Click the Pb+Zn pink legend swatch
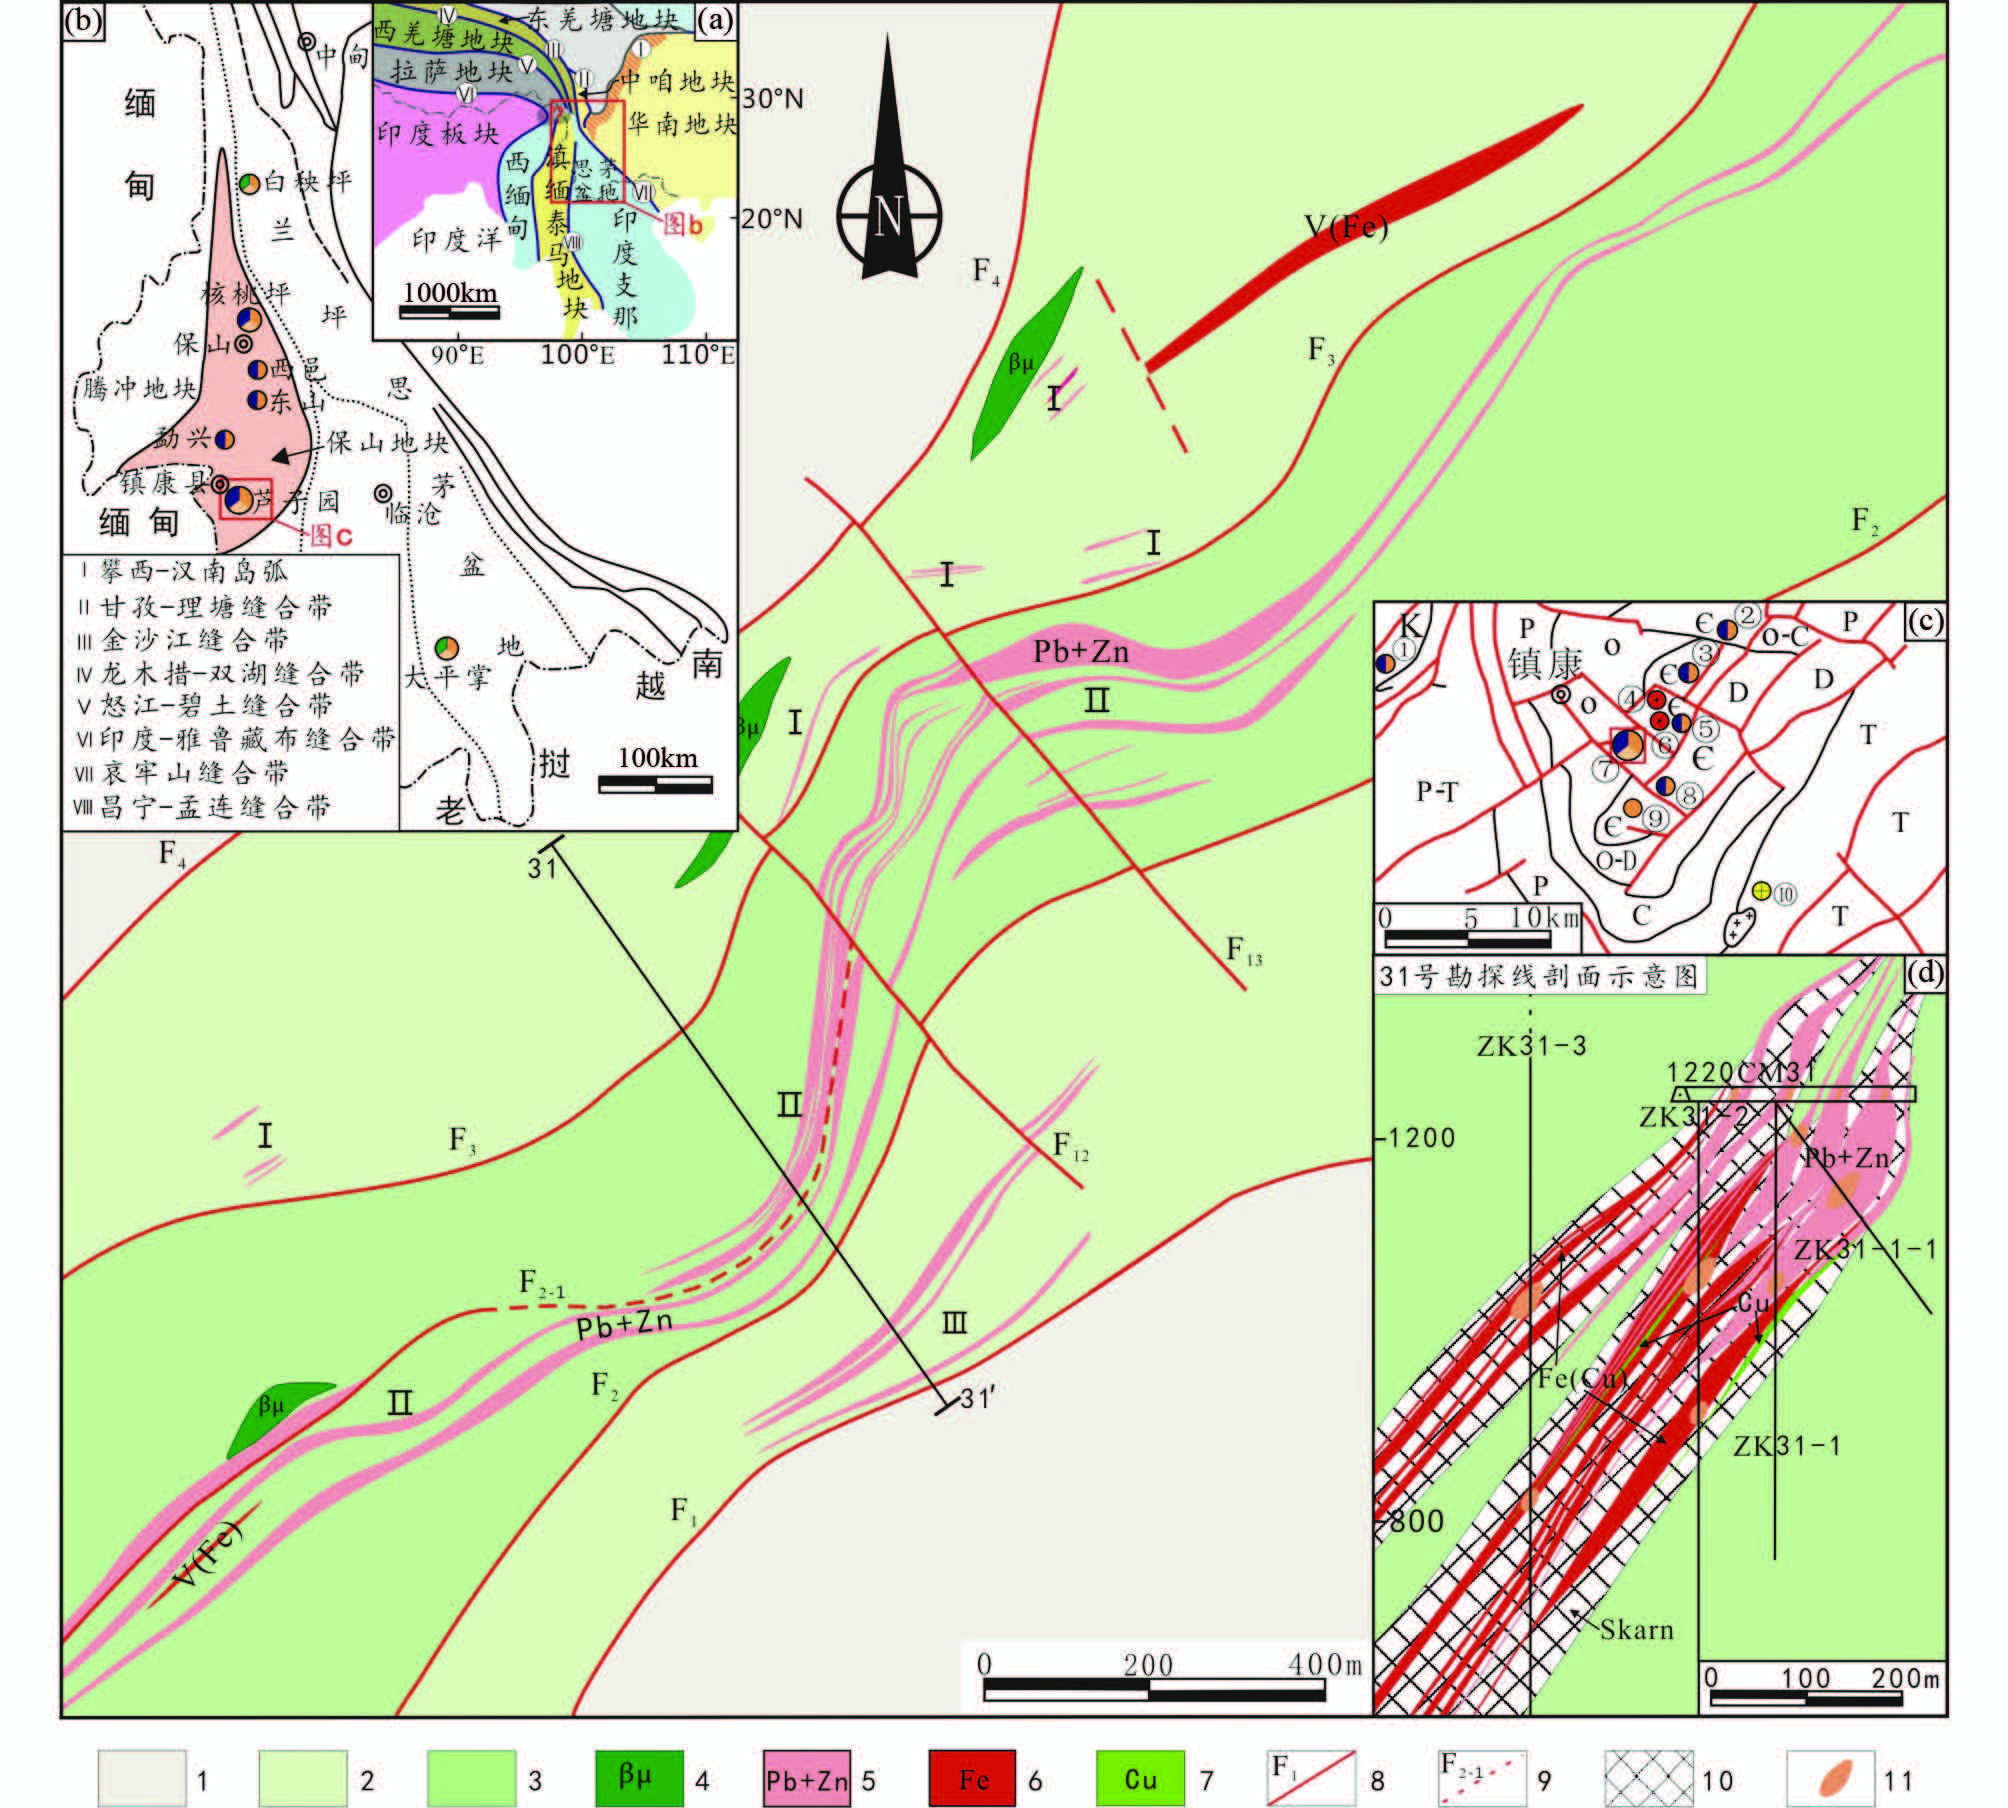 click(x=806, y=1778)
